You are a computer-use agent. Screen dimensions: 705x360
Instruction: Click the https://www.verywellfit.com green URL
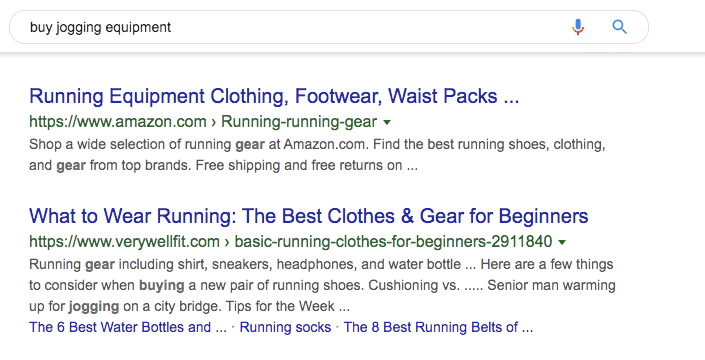124,242
